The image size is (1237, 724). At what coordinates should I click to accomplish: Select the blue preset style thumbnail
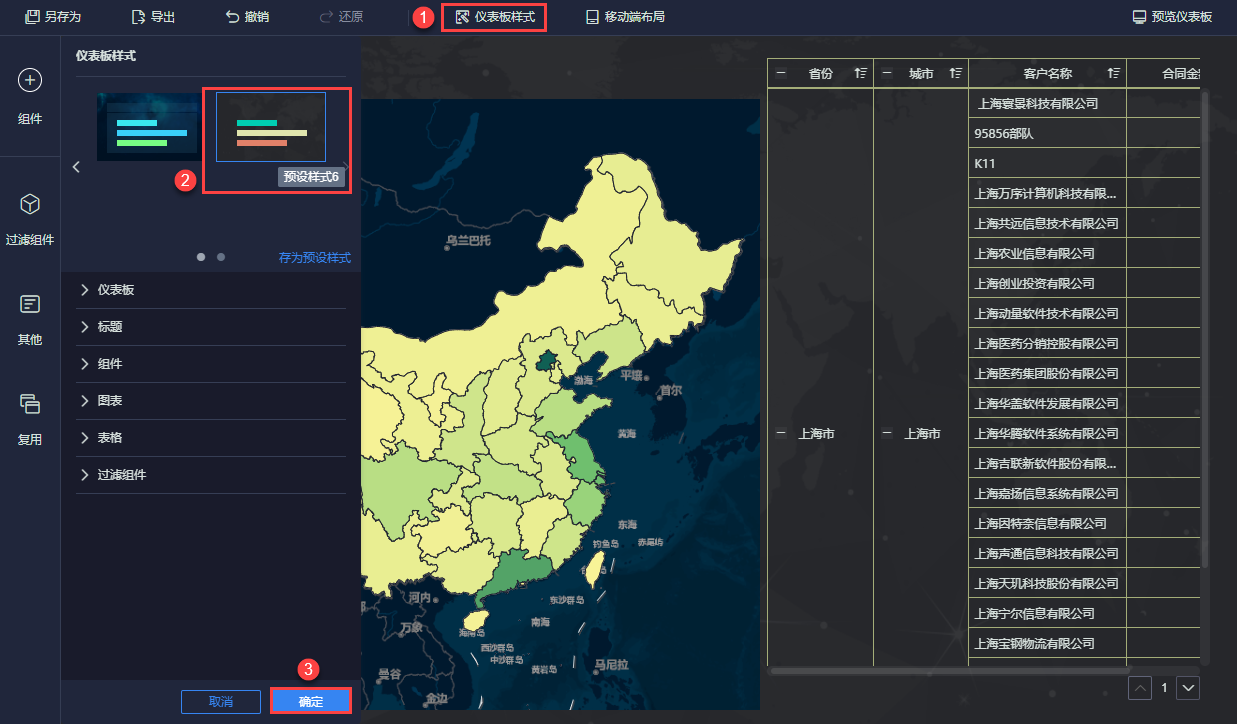tap(148, 127)
